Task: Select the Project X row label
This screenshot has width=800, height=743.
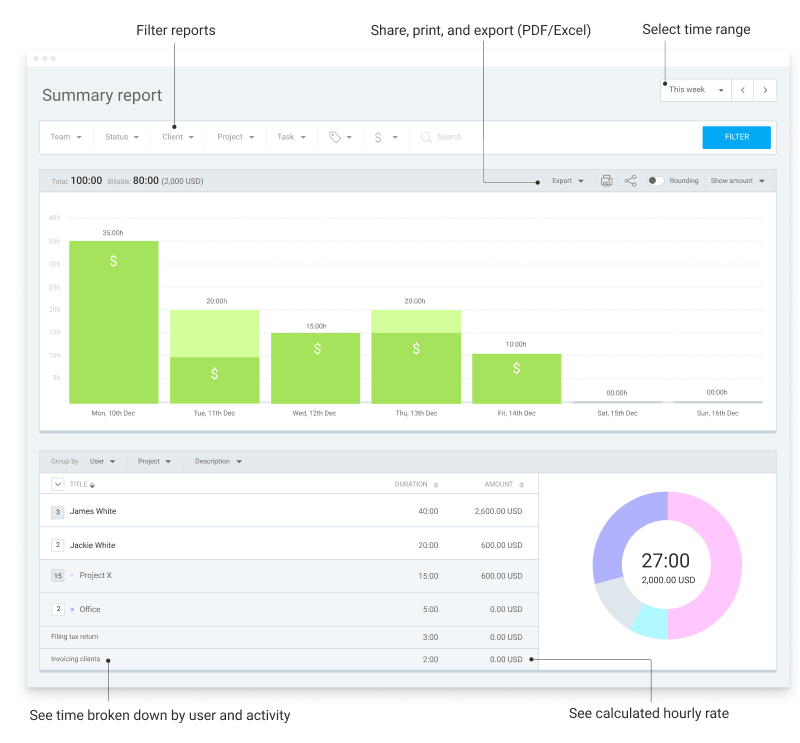Action: pos(95,575)
